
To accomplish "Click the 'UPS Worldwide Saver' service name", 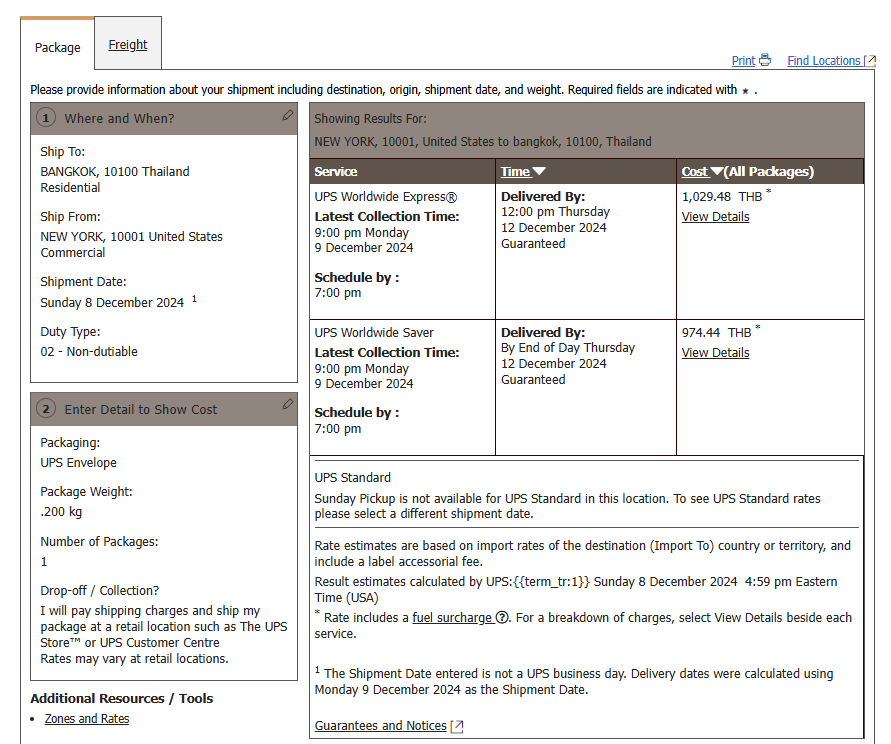I will (x=374, y=332).
